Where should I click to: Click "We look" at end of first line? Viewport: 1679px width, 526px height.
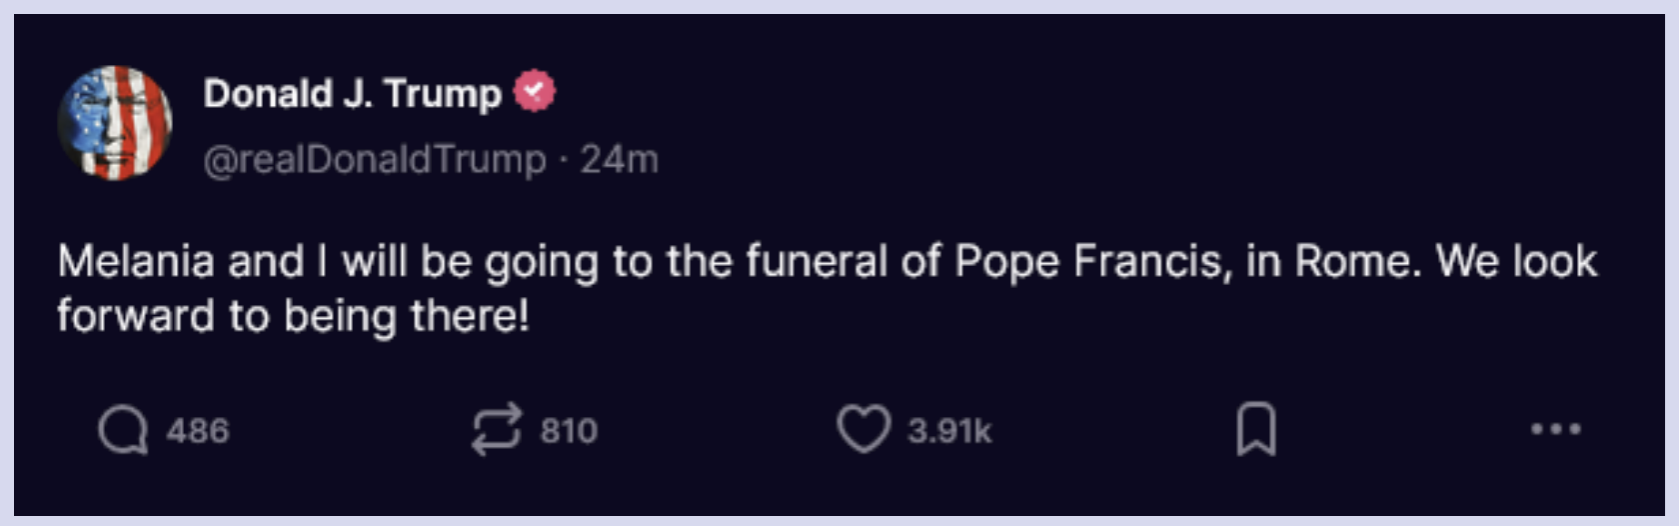click(1516, 262)
